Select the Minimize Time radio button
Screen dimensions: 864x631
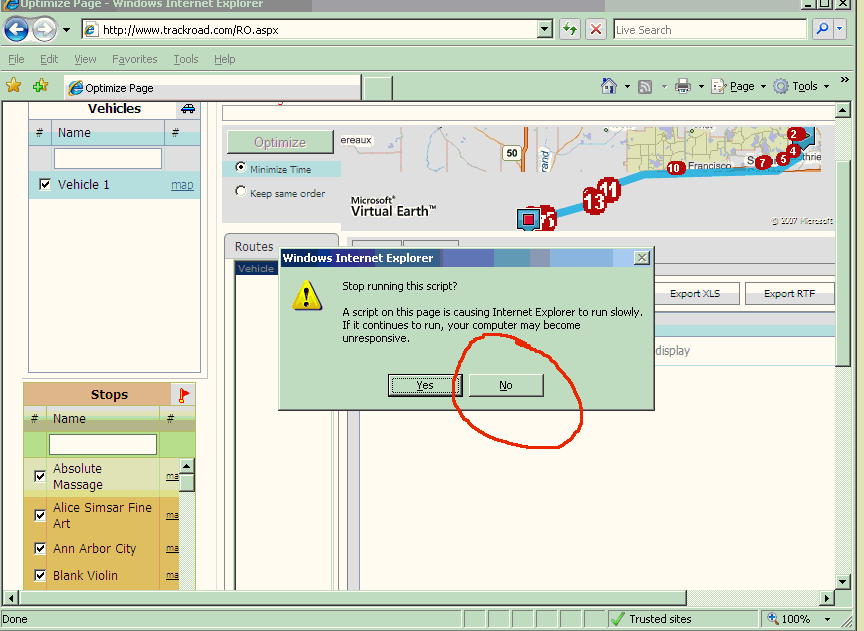point(240,167)
